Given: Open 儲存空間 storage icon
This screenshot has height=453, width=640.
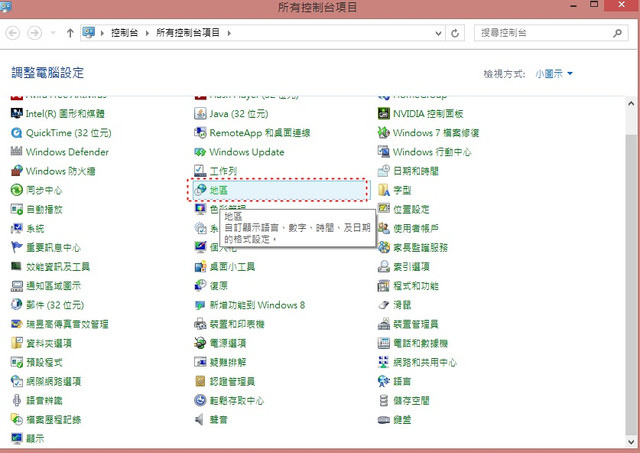Looking at the screenshot, I should pos(384,400).
